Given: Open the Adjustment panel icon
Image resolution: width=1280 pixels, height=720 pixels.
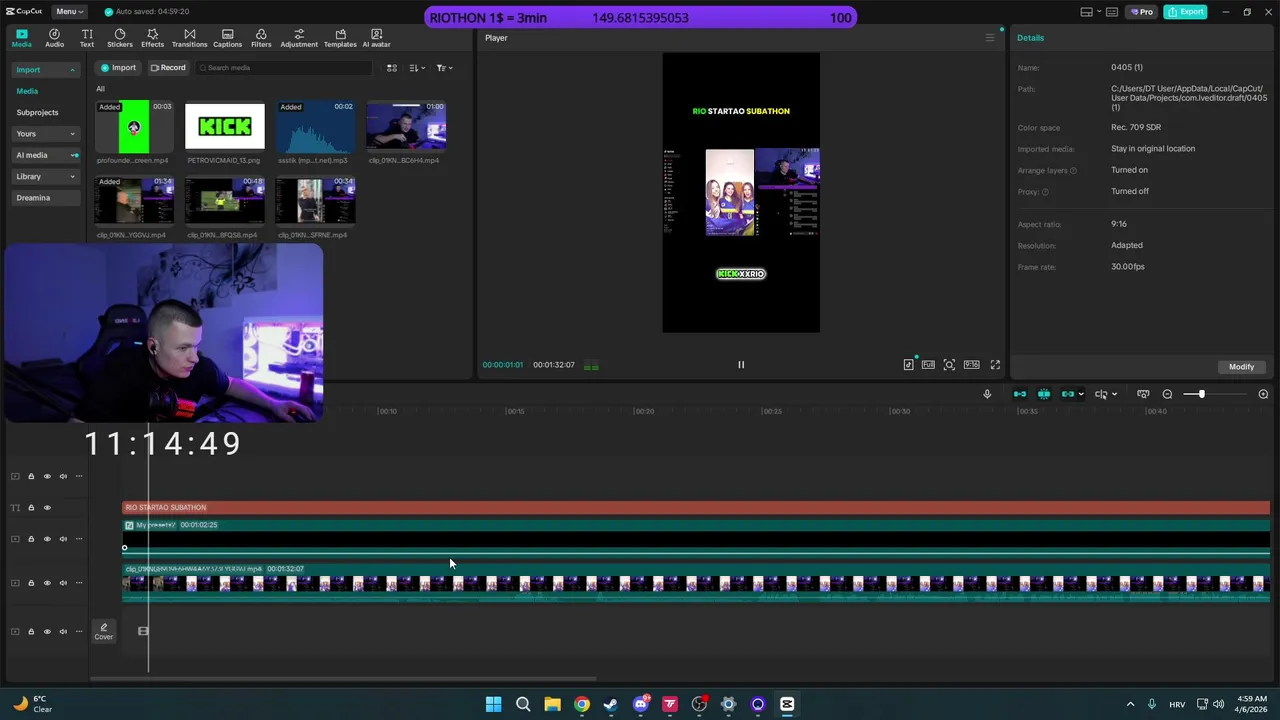Looking at the screenshot, I should (x=299, y=38).
